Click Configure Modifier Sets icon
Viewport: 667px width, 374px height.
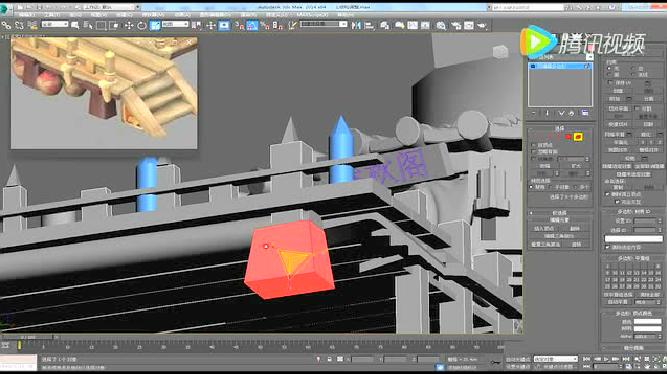point(585,113)
